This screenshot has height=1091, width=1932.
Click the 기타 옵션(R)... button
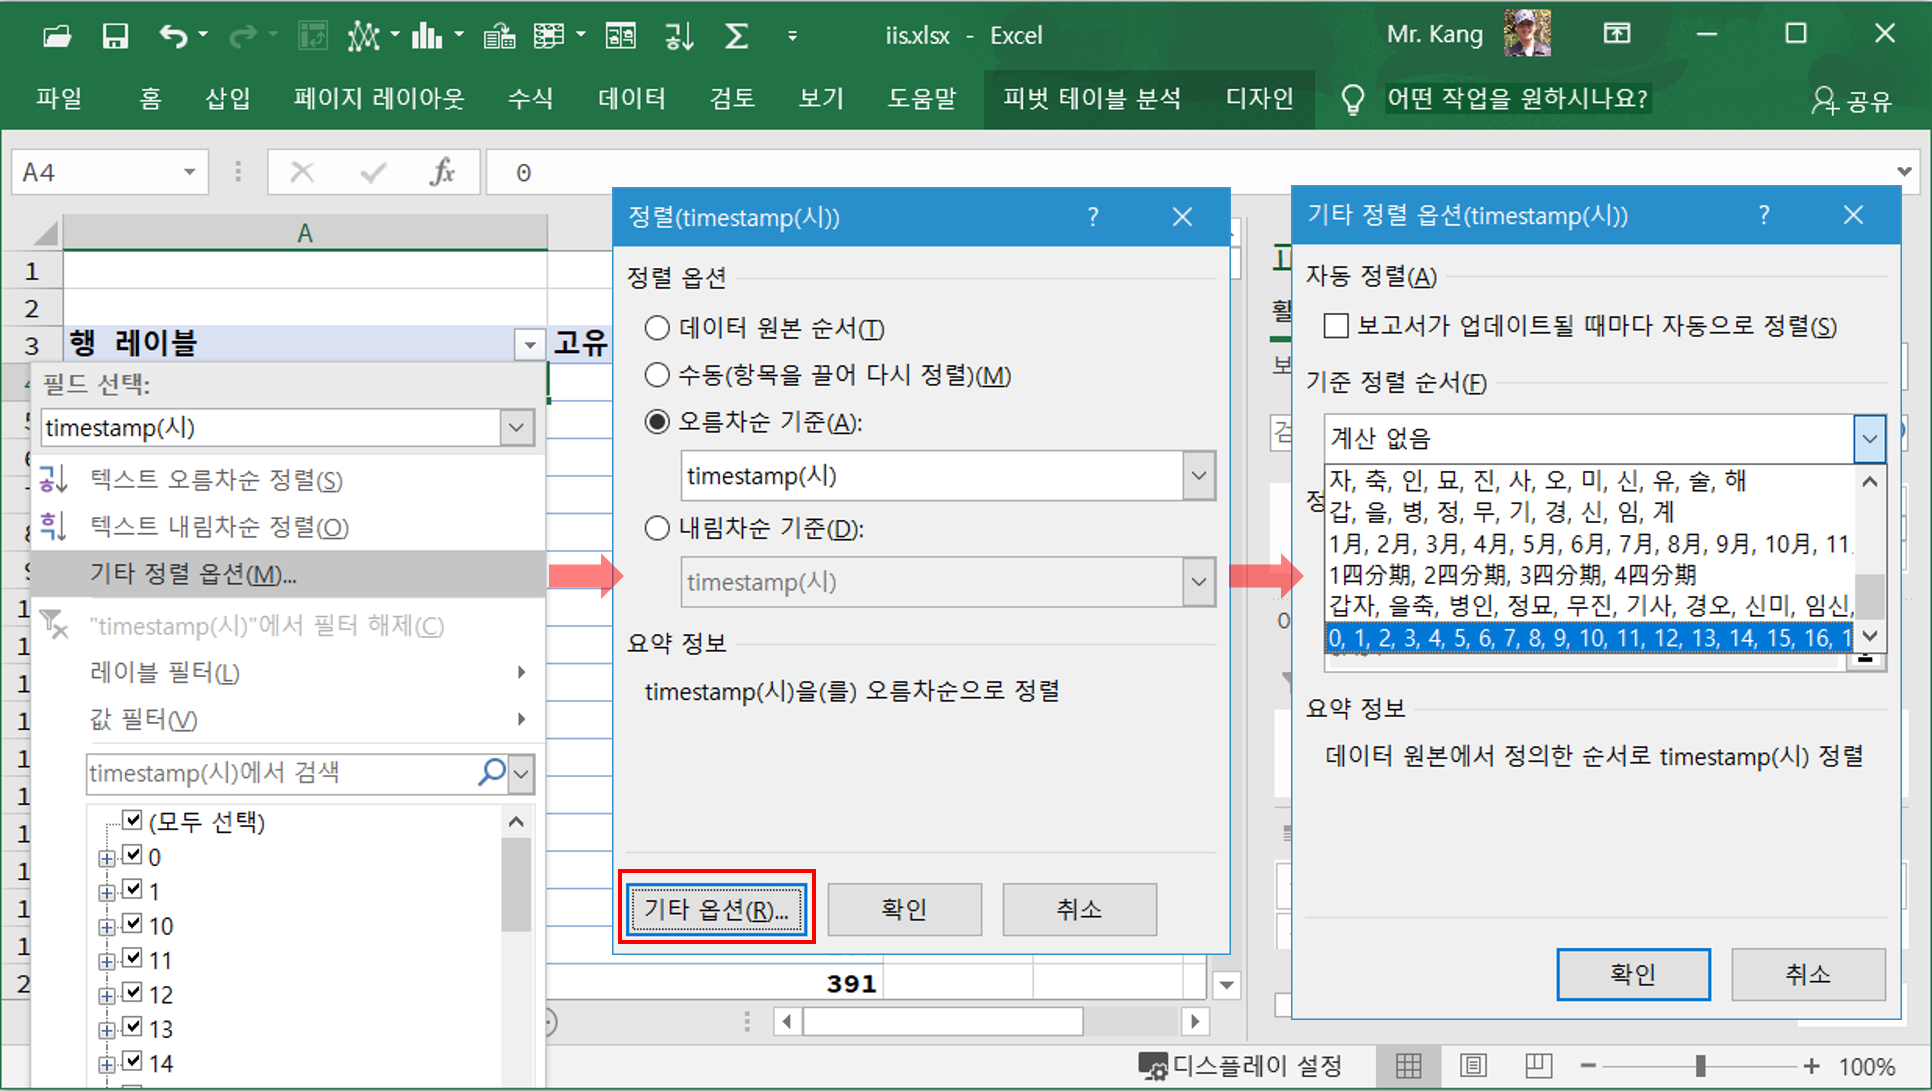pyautogui.click(x=716, y=909)
